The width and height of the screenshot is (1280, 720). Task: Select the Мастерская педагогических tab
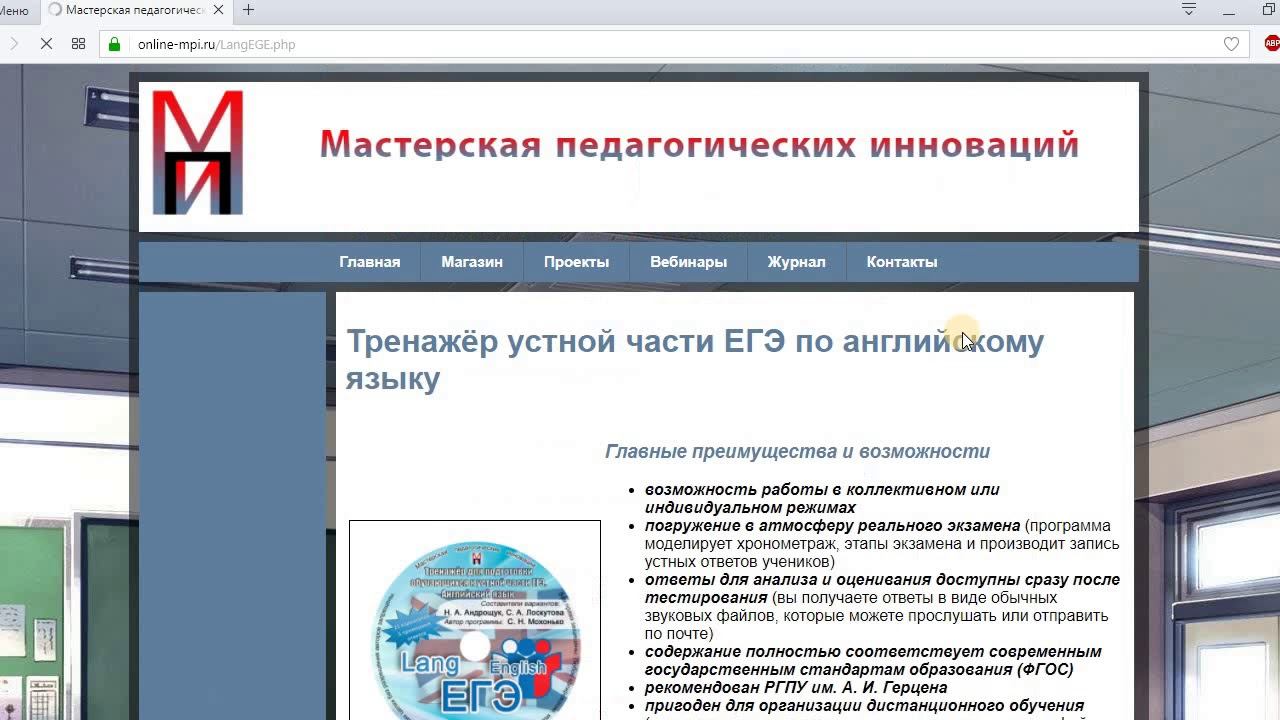coord(134,10)
